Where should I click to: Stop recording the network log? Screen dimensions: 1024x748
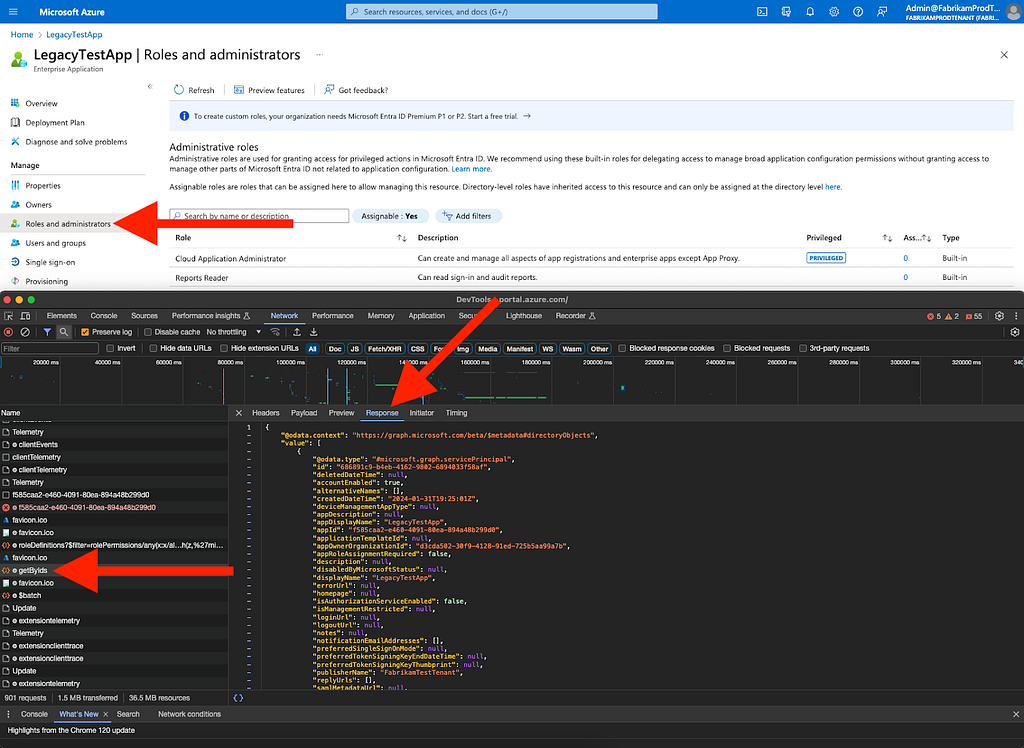point(8,332)
